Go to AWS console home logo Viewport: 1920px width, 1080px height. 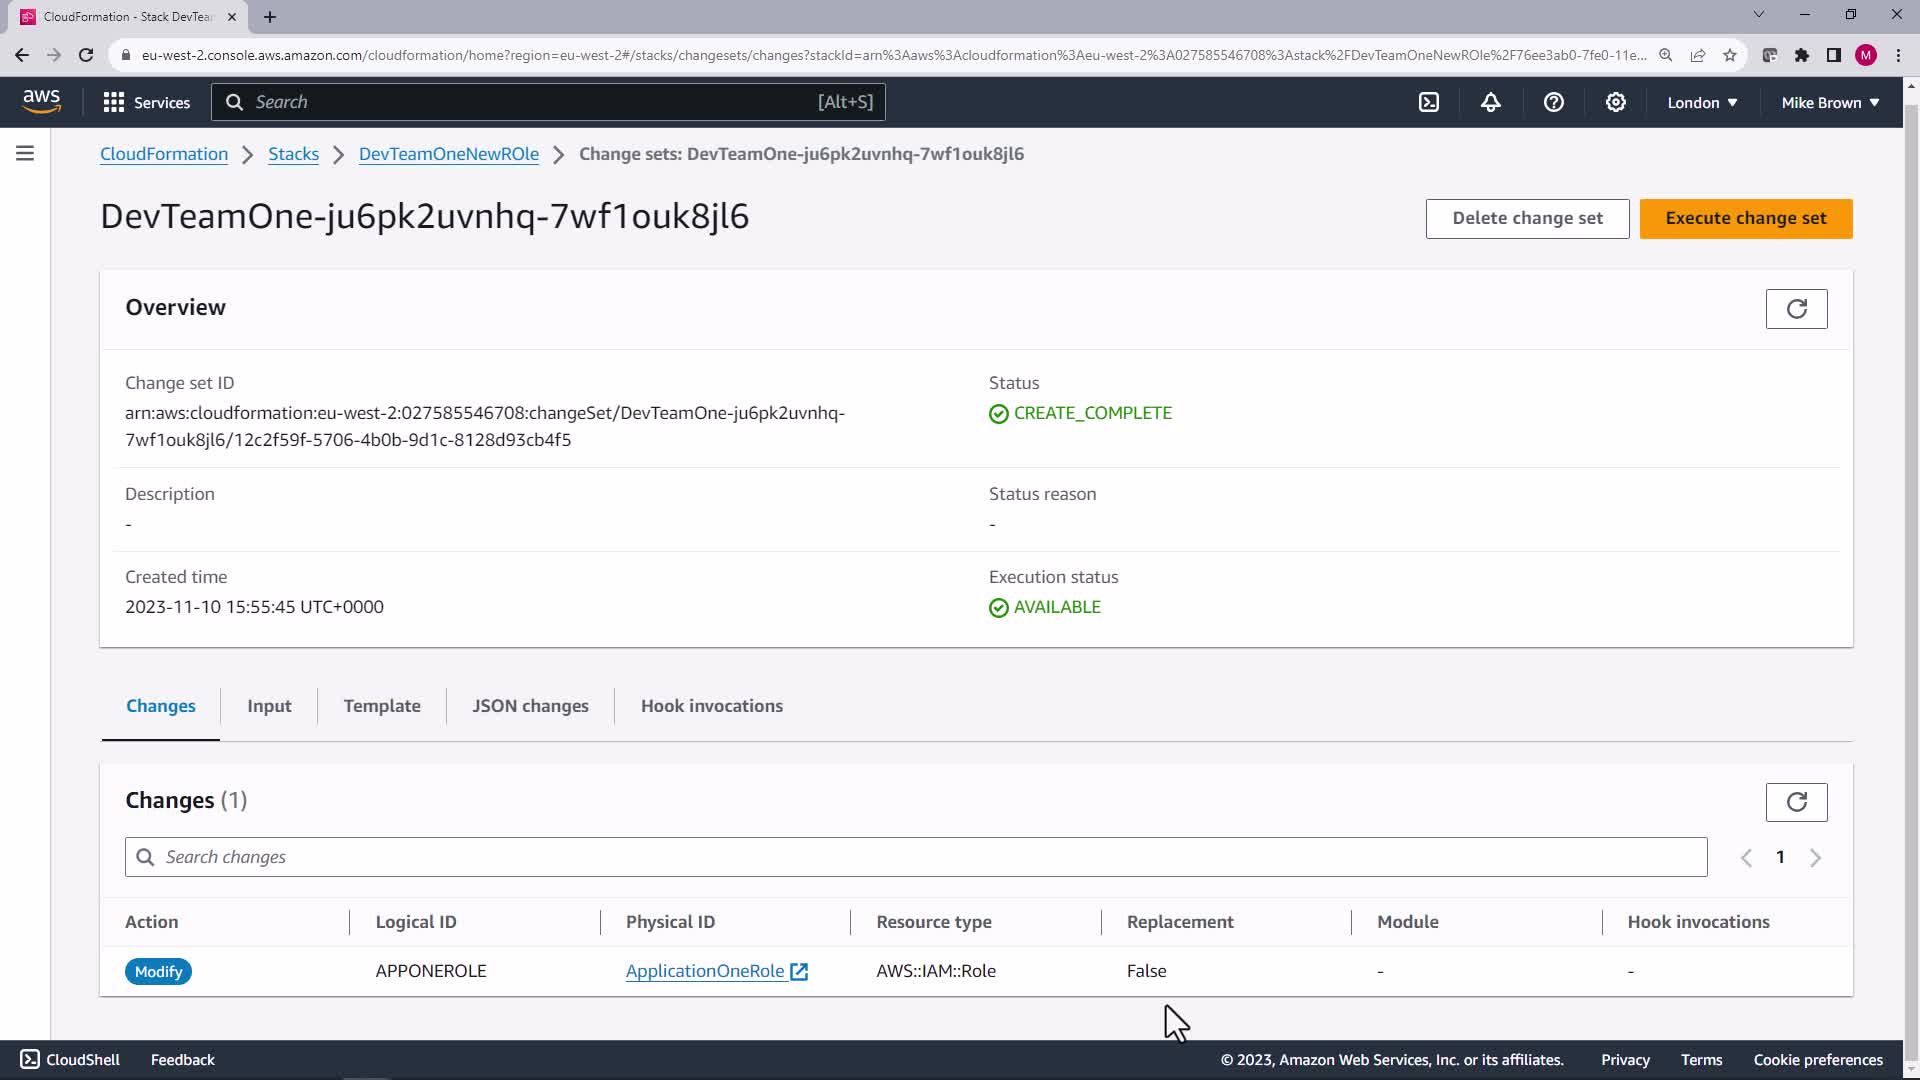(41, 101)
